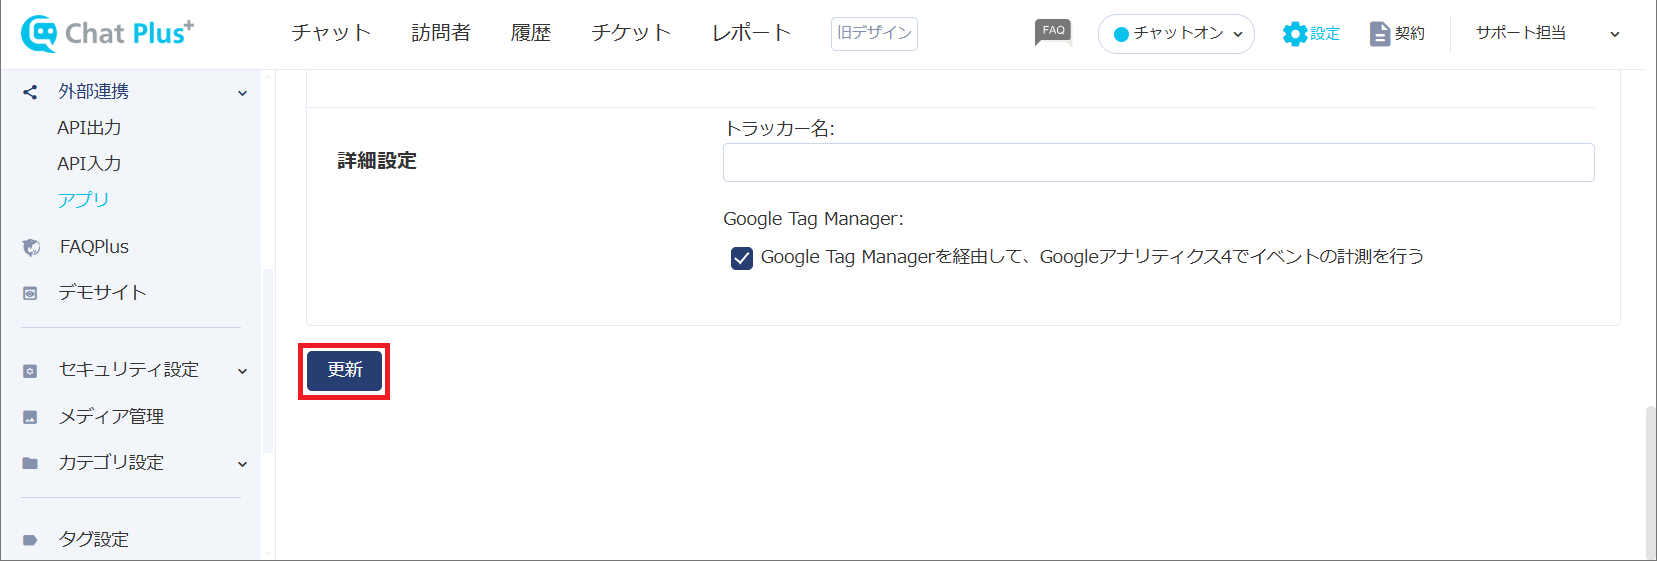Switch to 旧デザイン

tap(874, 33)
